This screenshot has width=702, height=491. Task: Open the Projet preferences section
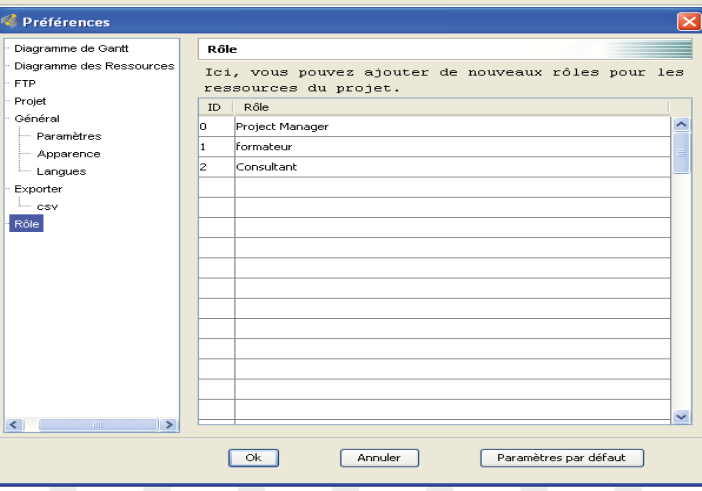pyautogui.click(x=30, y=101)
